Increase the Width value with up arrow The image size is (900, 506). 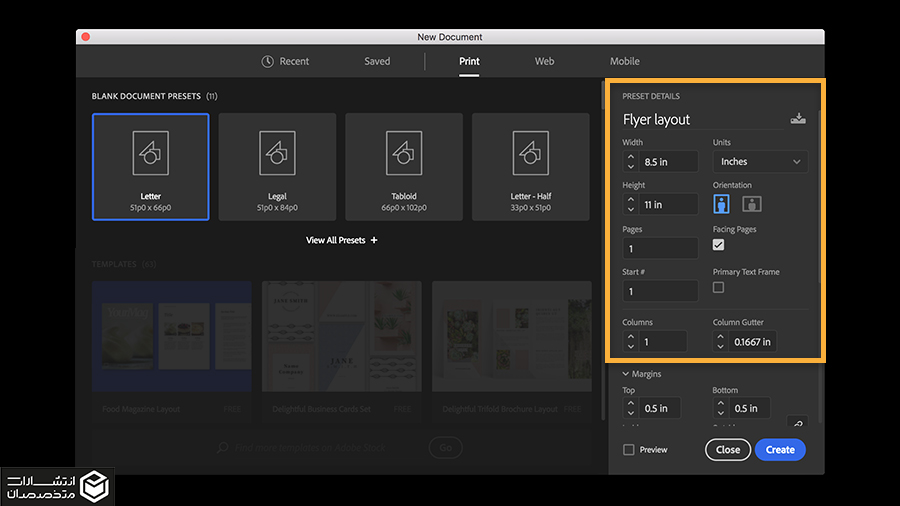(x=631, y=157)
